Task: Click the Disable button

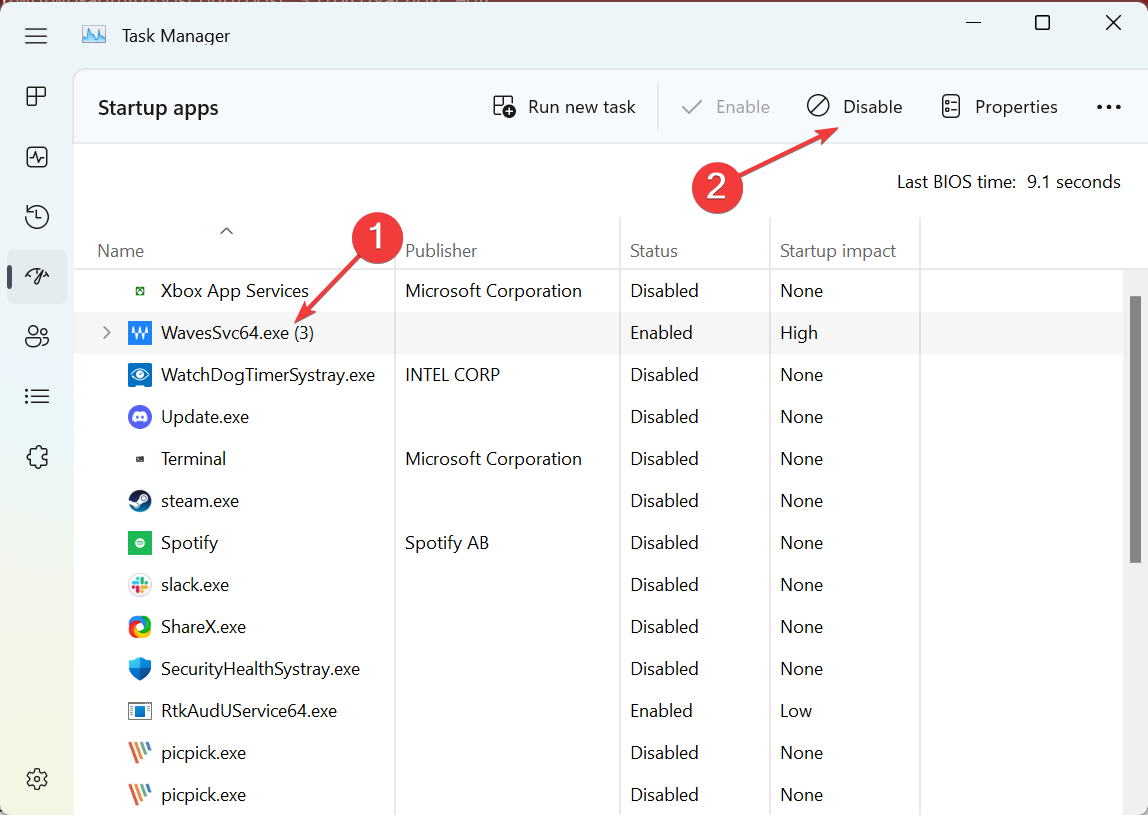Action: coord(854,107)
